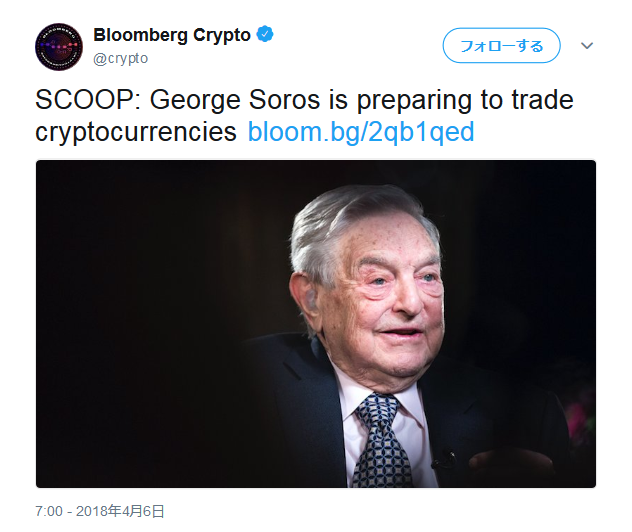Click the patterned tie in the image
632x532 pixels.
point(381,441)
